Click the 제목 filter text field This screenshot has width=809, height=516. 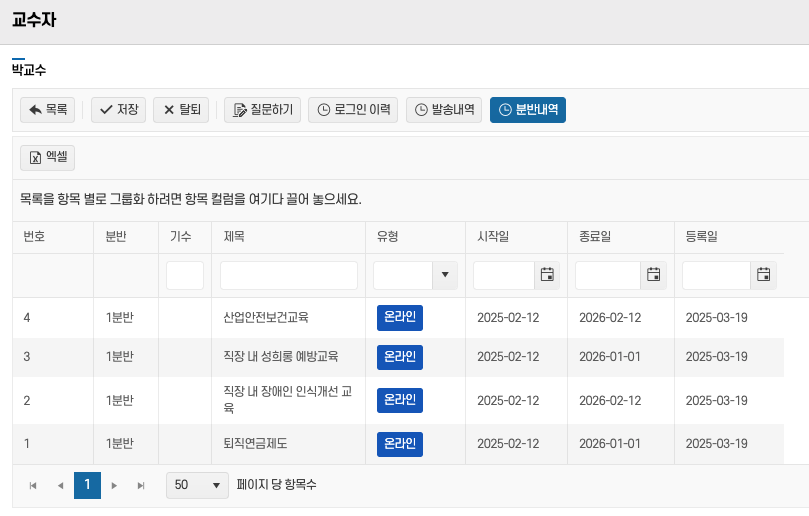288,275
